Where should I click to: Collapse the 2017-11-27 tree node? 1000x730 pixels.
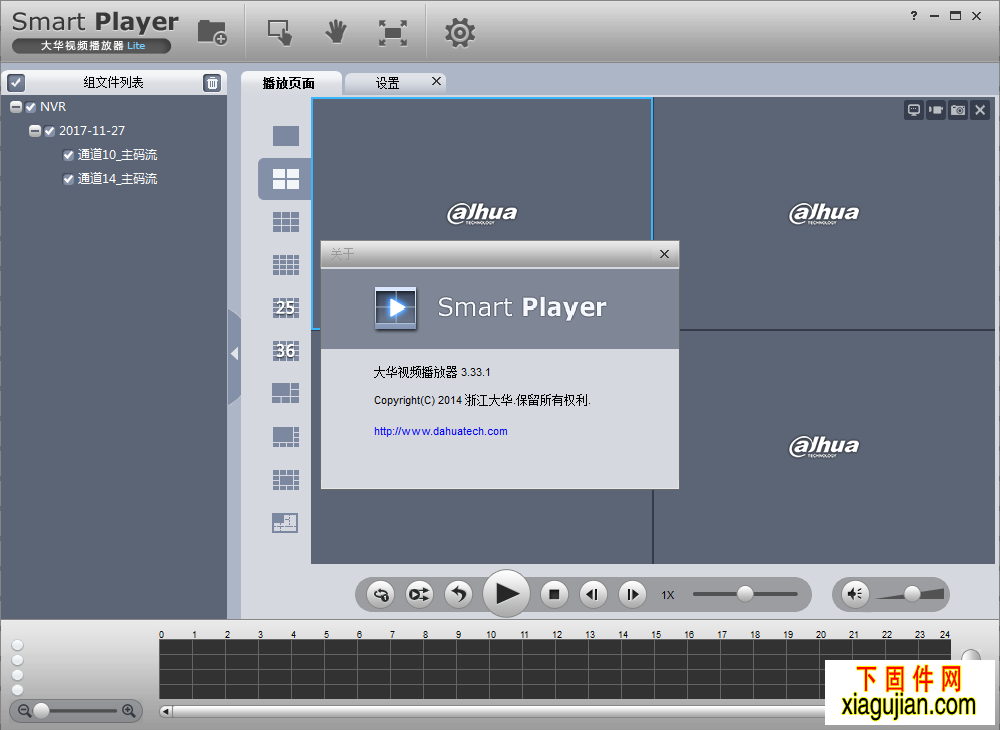pyautogui.click(x=35, y=131)
